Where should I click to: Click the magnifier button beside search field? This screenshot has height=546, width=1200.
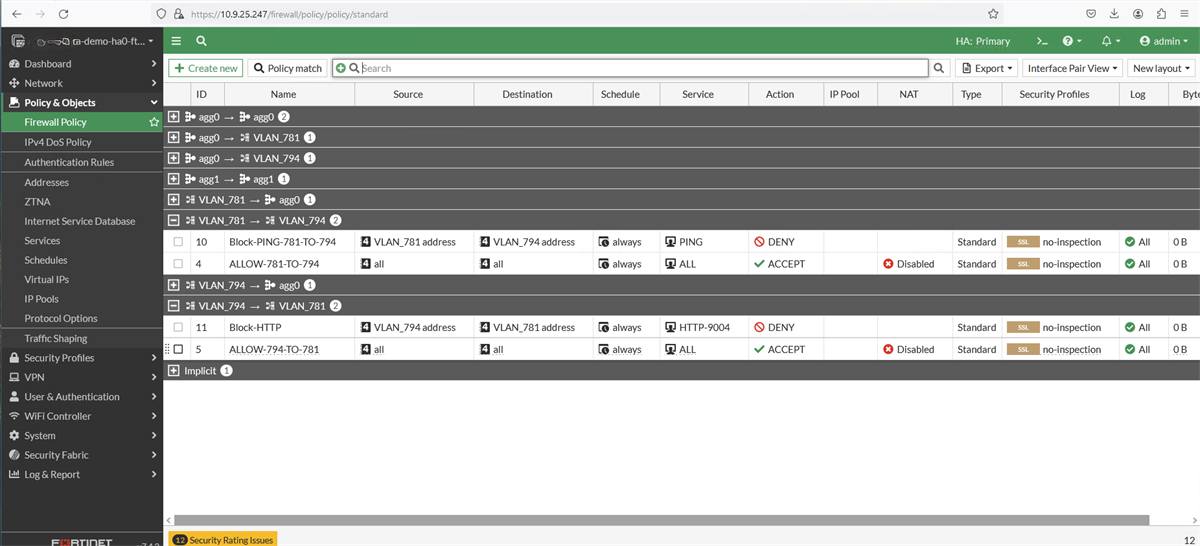point(939,68)
